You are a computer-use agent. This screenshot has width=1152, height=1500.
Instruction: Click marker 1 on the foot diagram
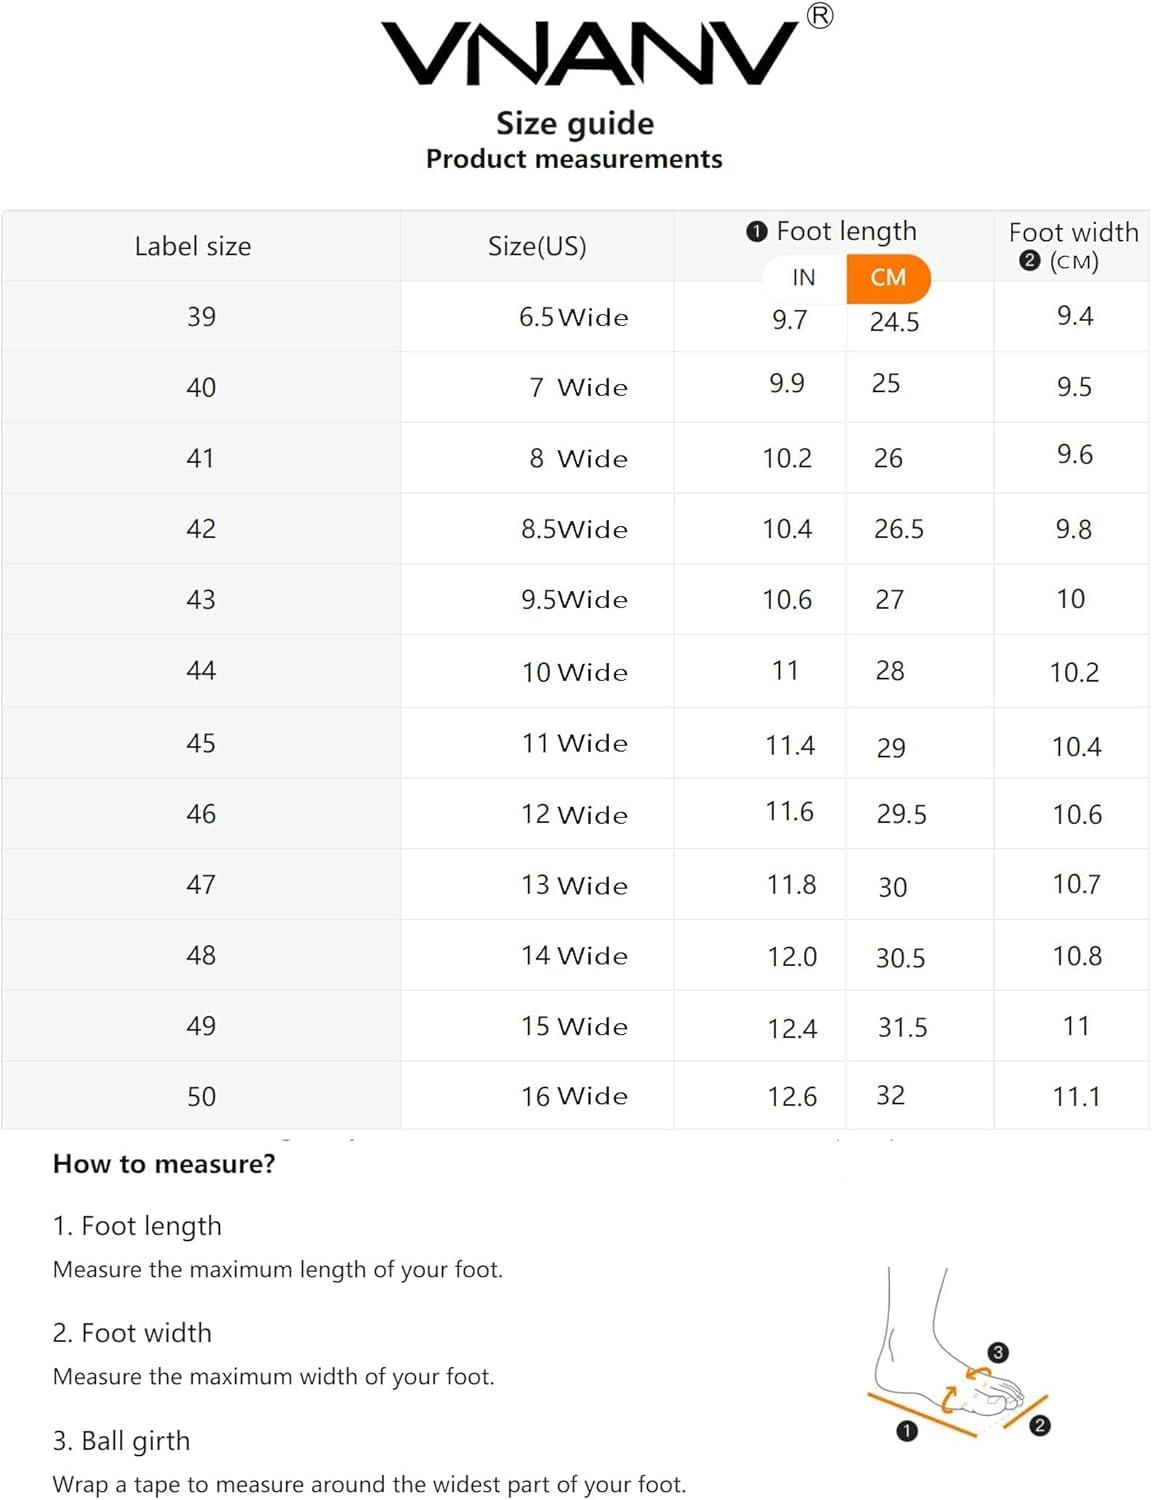[907, 1431]
